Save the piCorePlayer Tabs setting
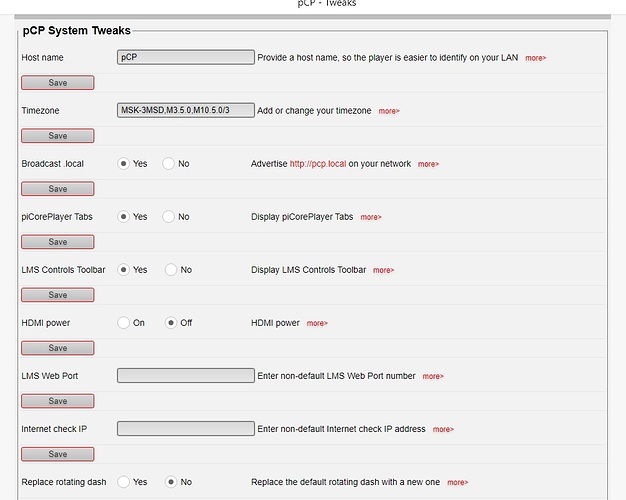626x500 pixels. pyautogui.click(x=58, y=242)
